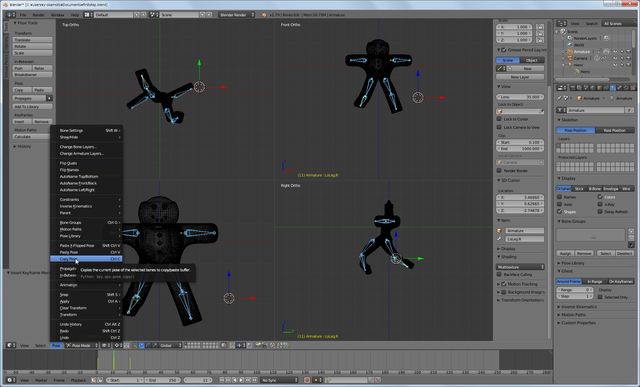Viewport: 640px width, 387px height.
Task: Open the Timeline editor type selector
Action: coord(11,380)
